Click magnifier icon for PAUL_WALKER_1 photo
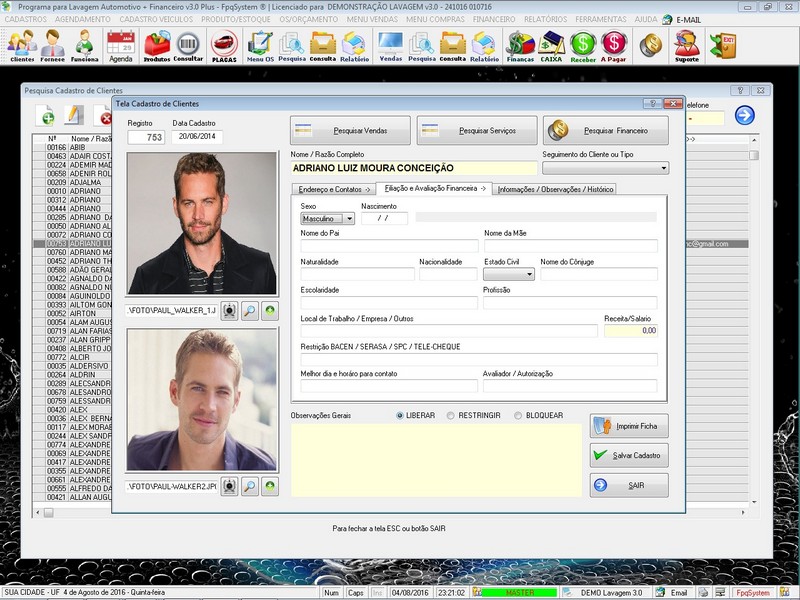Viewport: 800px width, 600px height. [249, 310]
